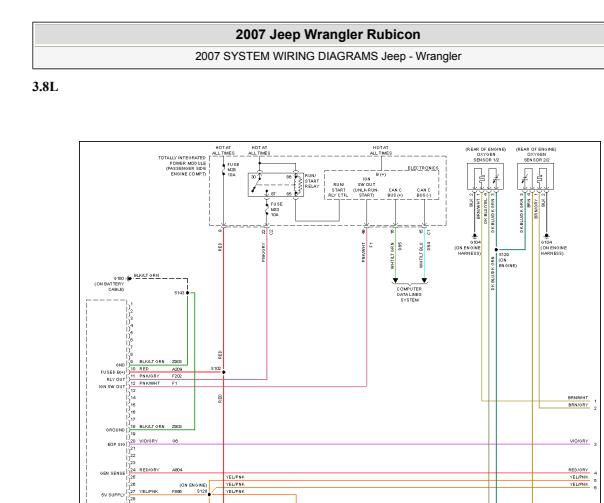Click the Run/Start Relay symbol
This screenshot has width=604, height=503.
pyautogui.click(x=276, y=185)
